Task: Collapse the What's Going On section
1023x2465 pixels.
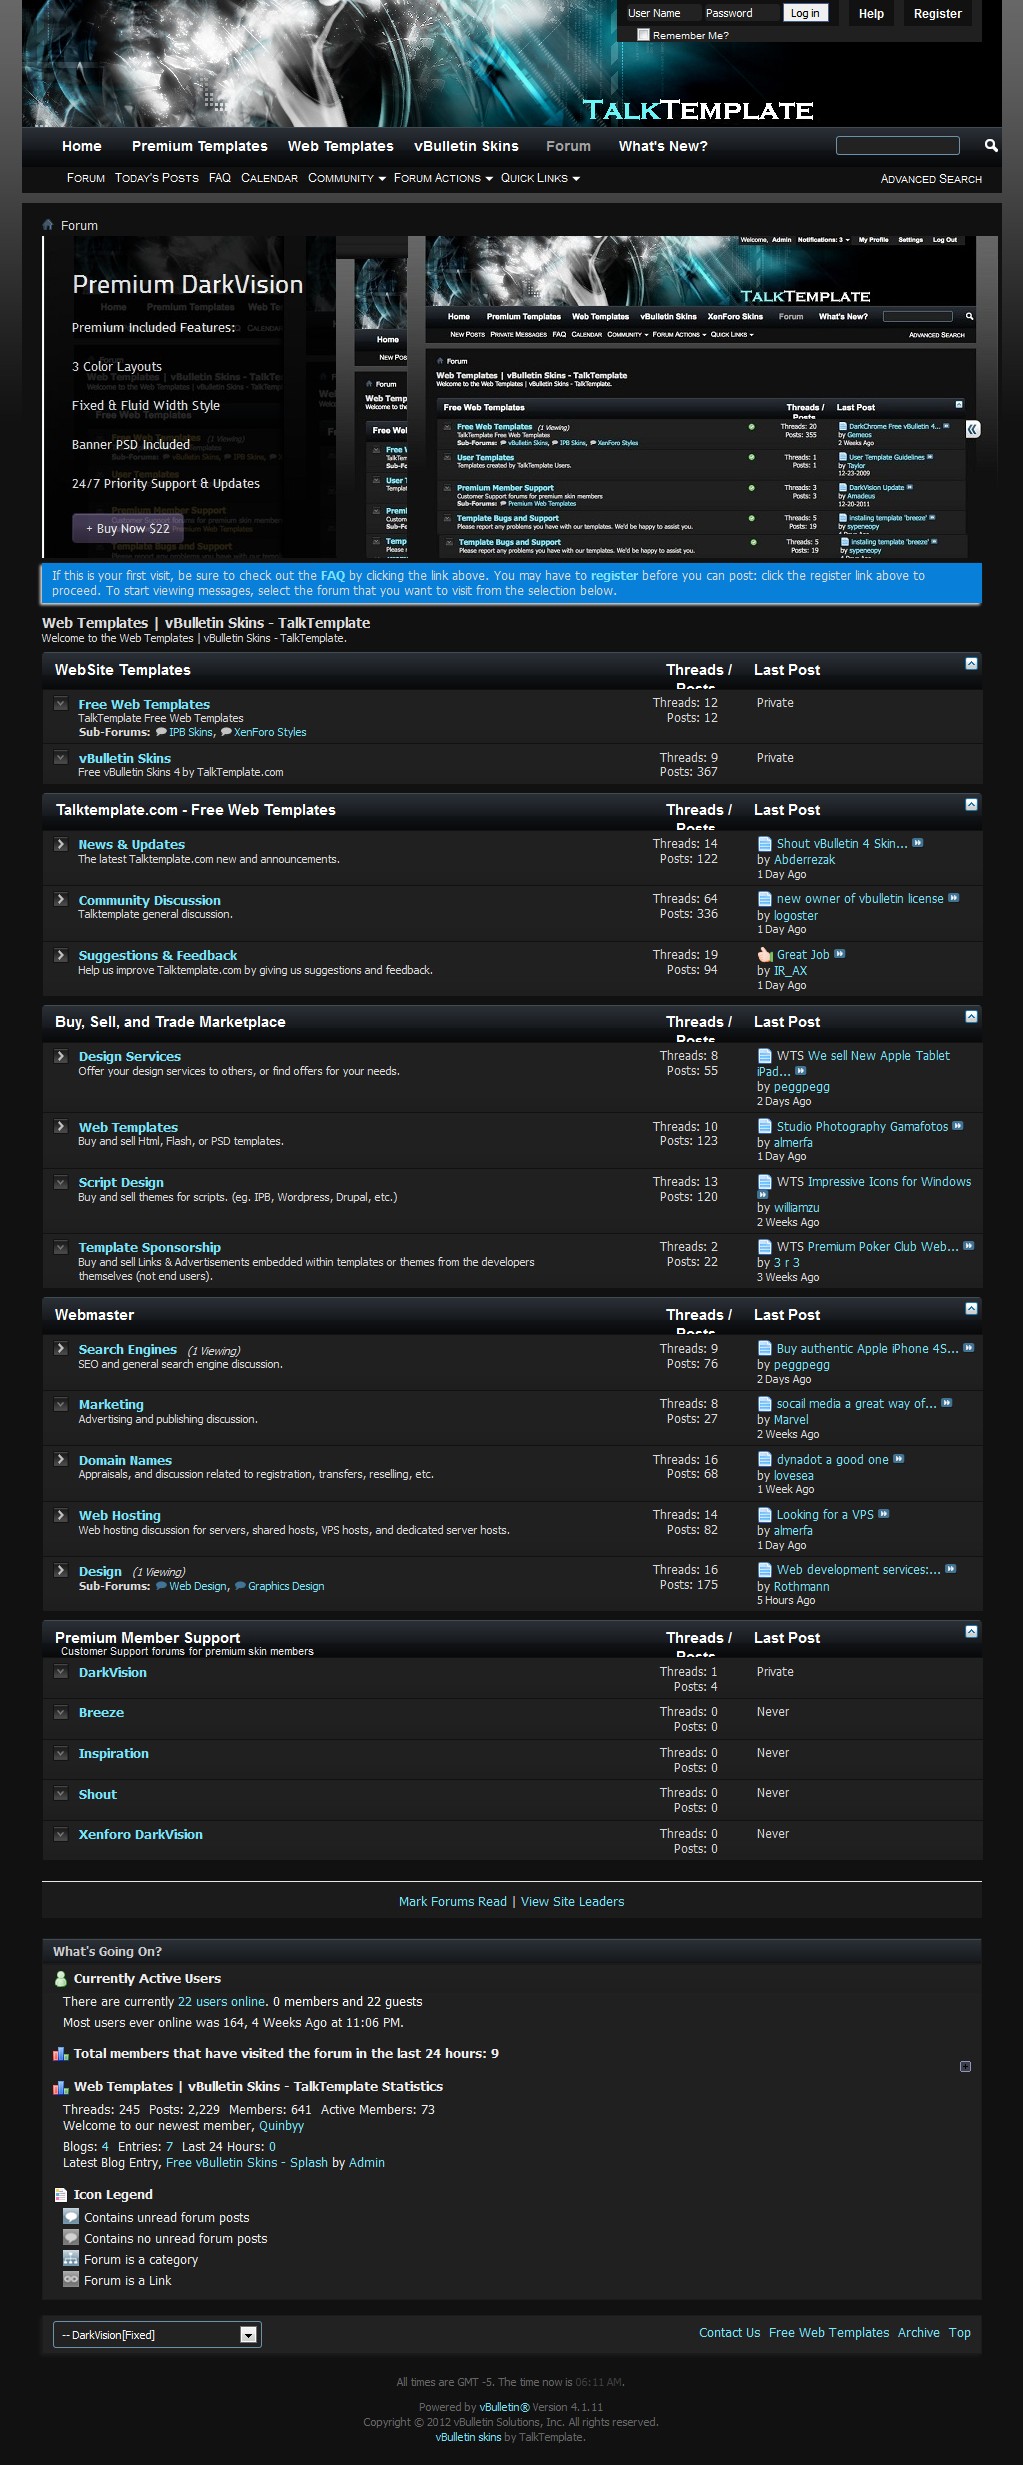Action: pyautogui.click(x=965, y=2066)
